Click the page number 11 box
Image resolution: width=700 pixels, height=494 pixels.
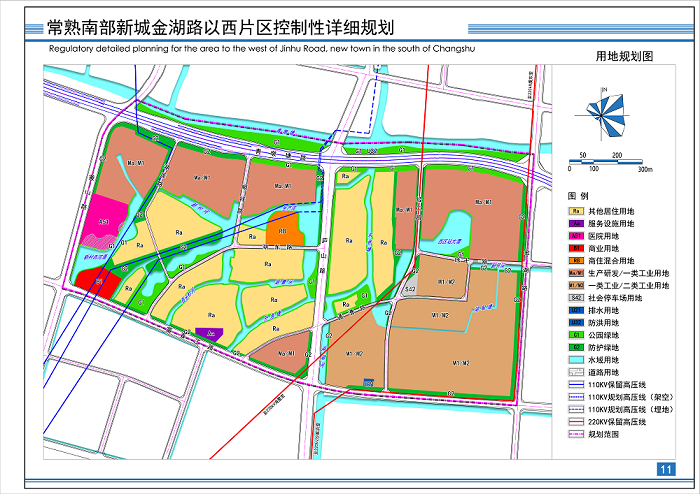pyautogui.click(x=666, y=469)
